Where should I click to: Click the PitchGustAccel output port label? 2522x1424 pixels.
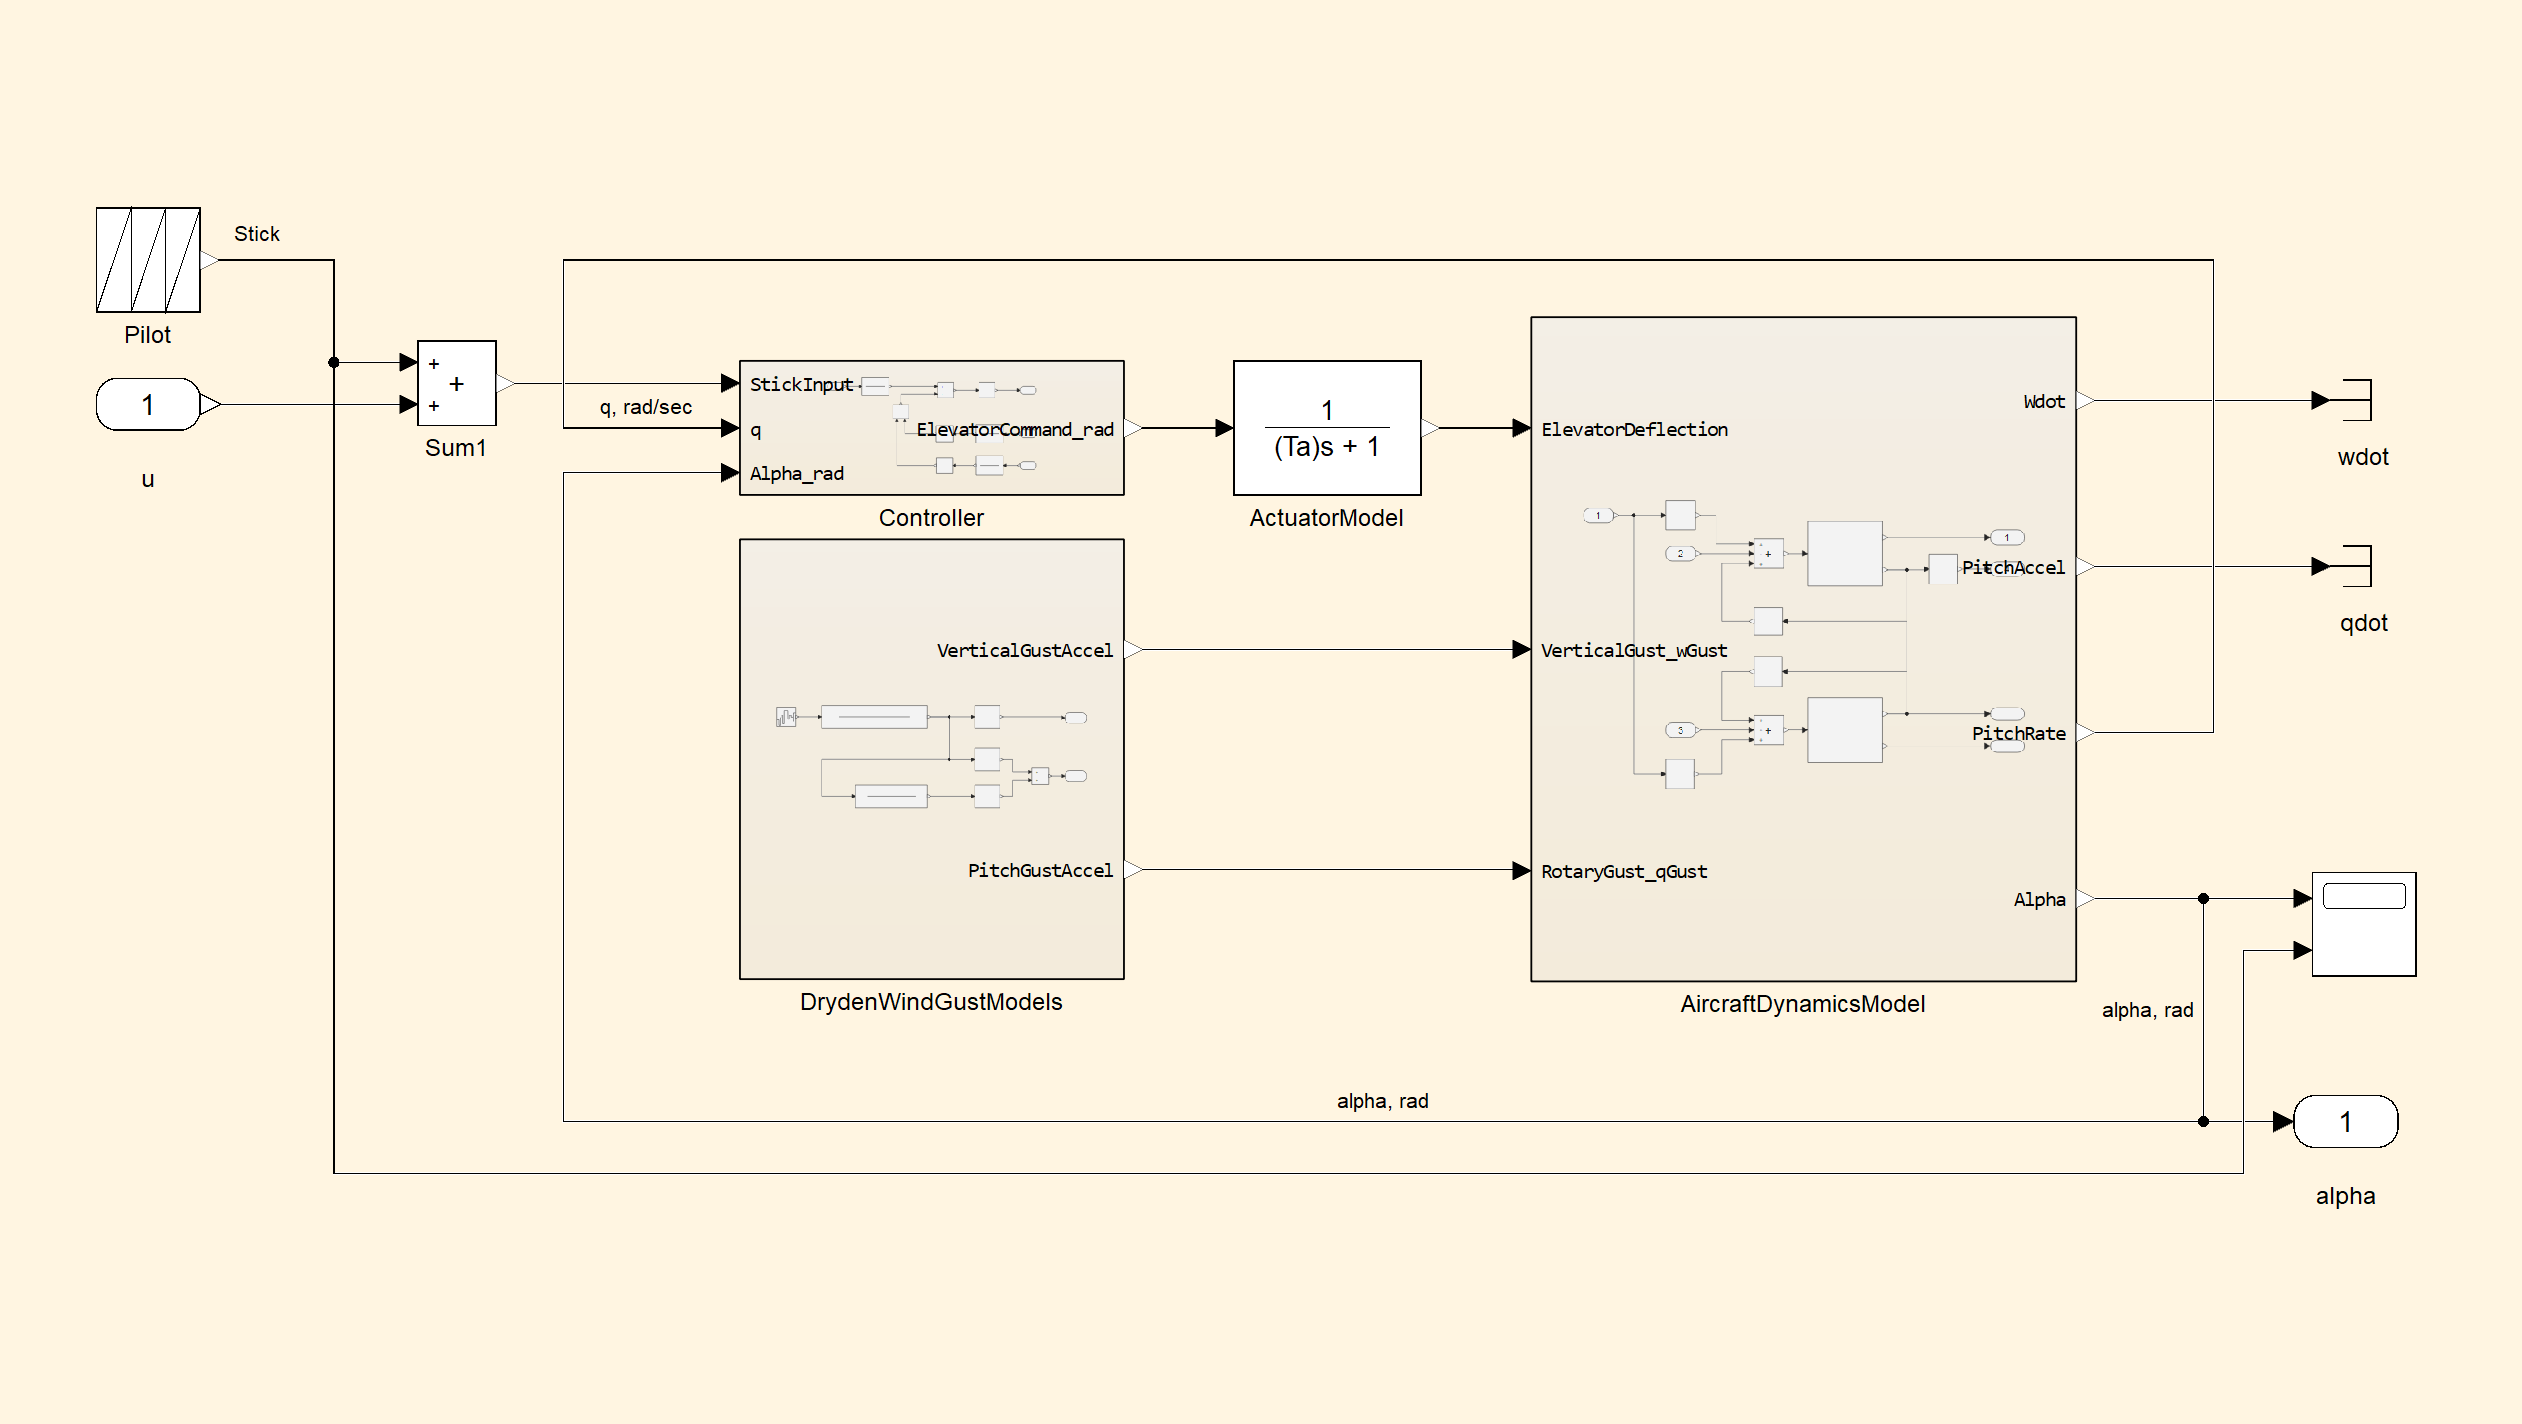pos(1040,870)
